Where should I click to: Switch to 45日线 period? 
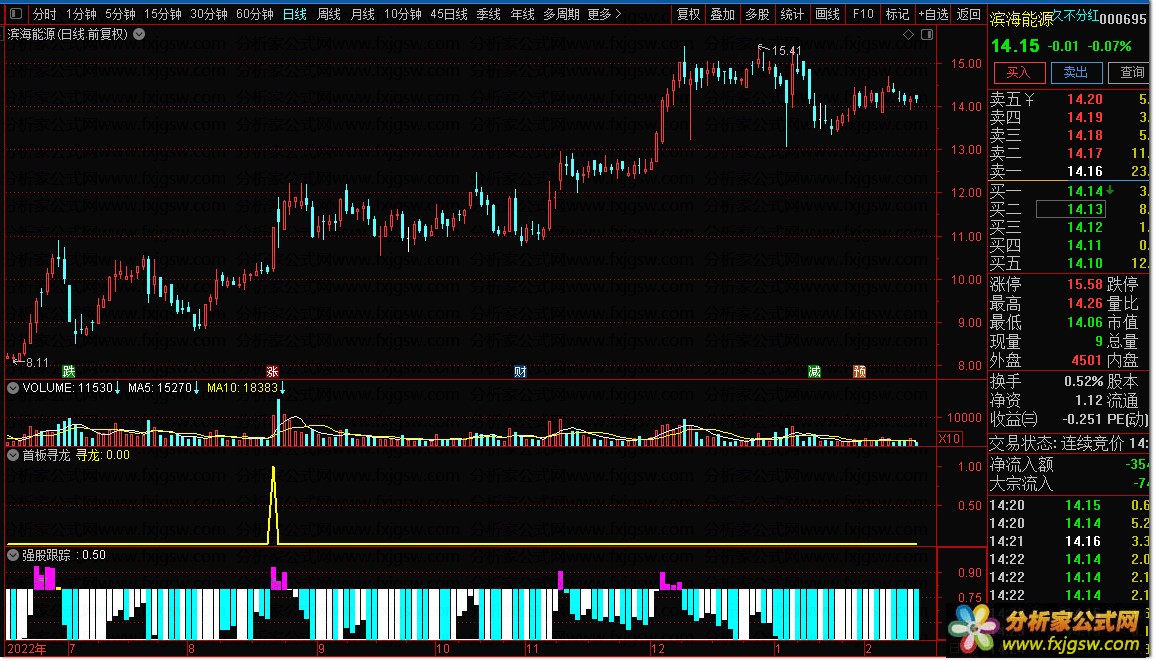click(x=449, y=14)
